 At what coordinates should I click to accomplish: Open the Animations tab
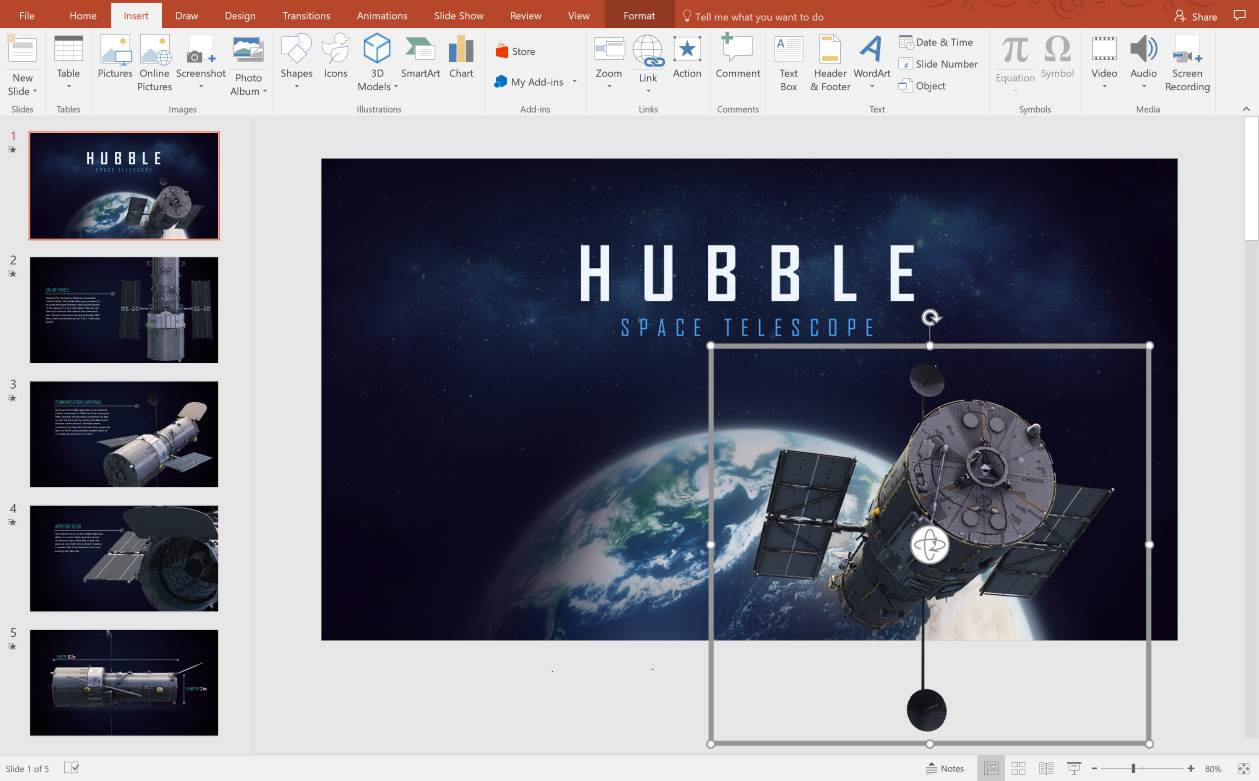(381, 15)
